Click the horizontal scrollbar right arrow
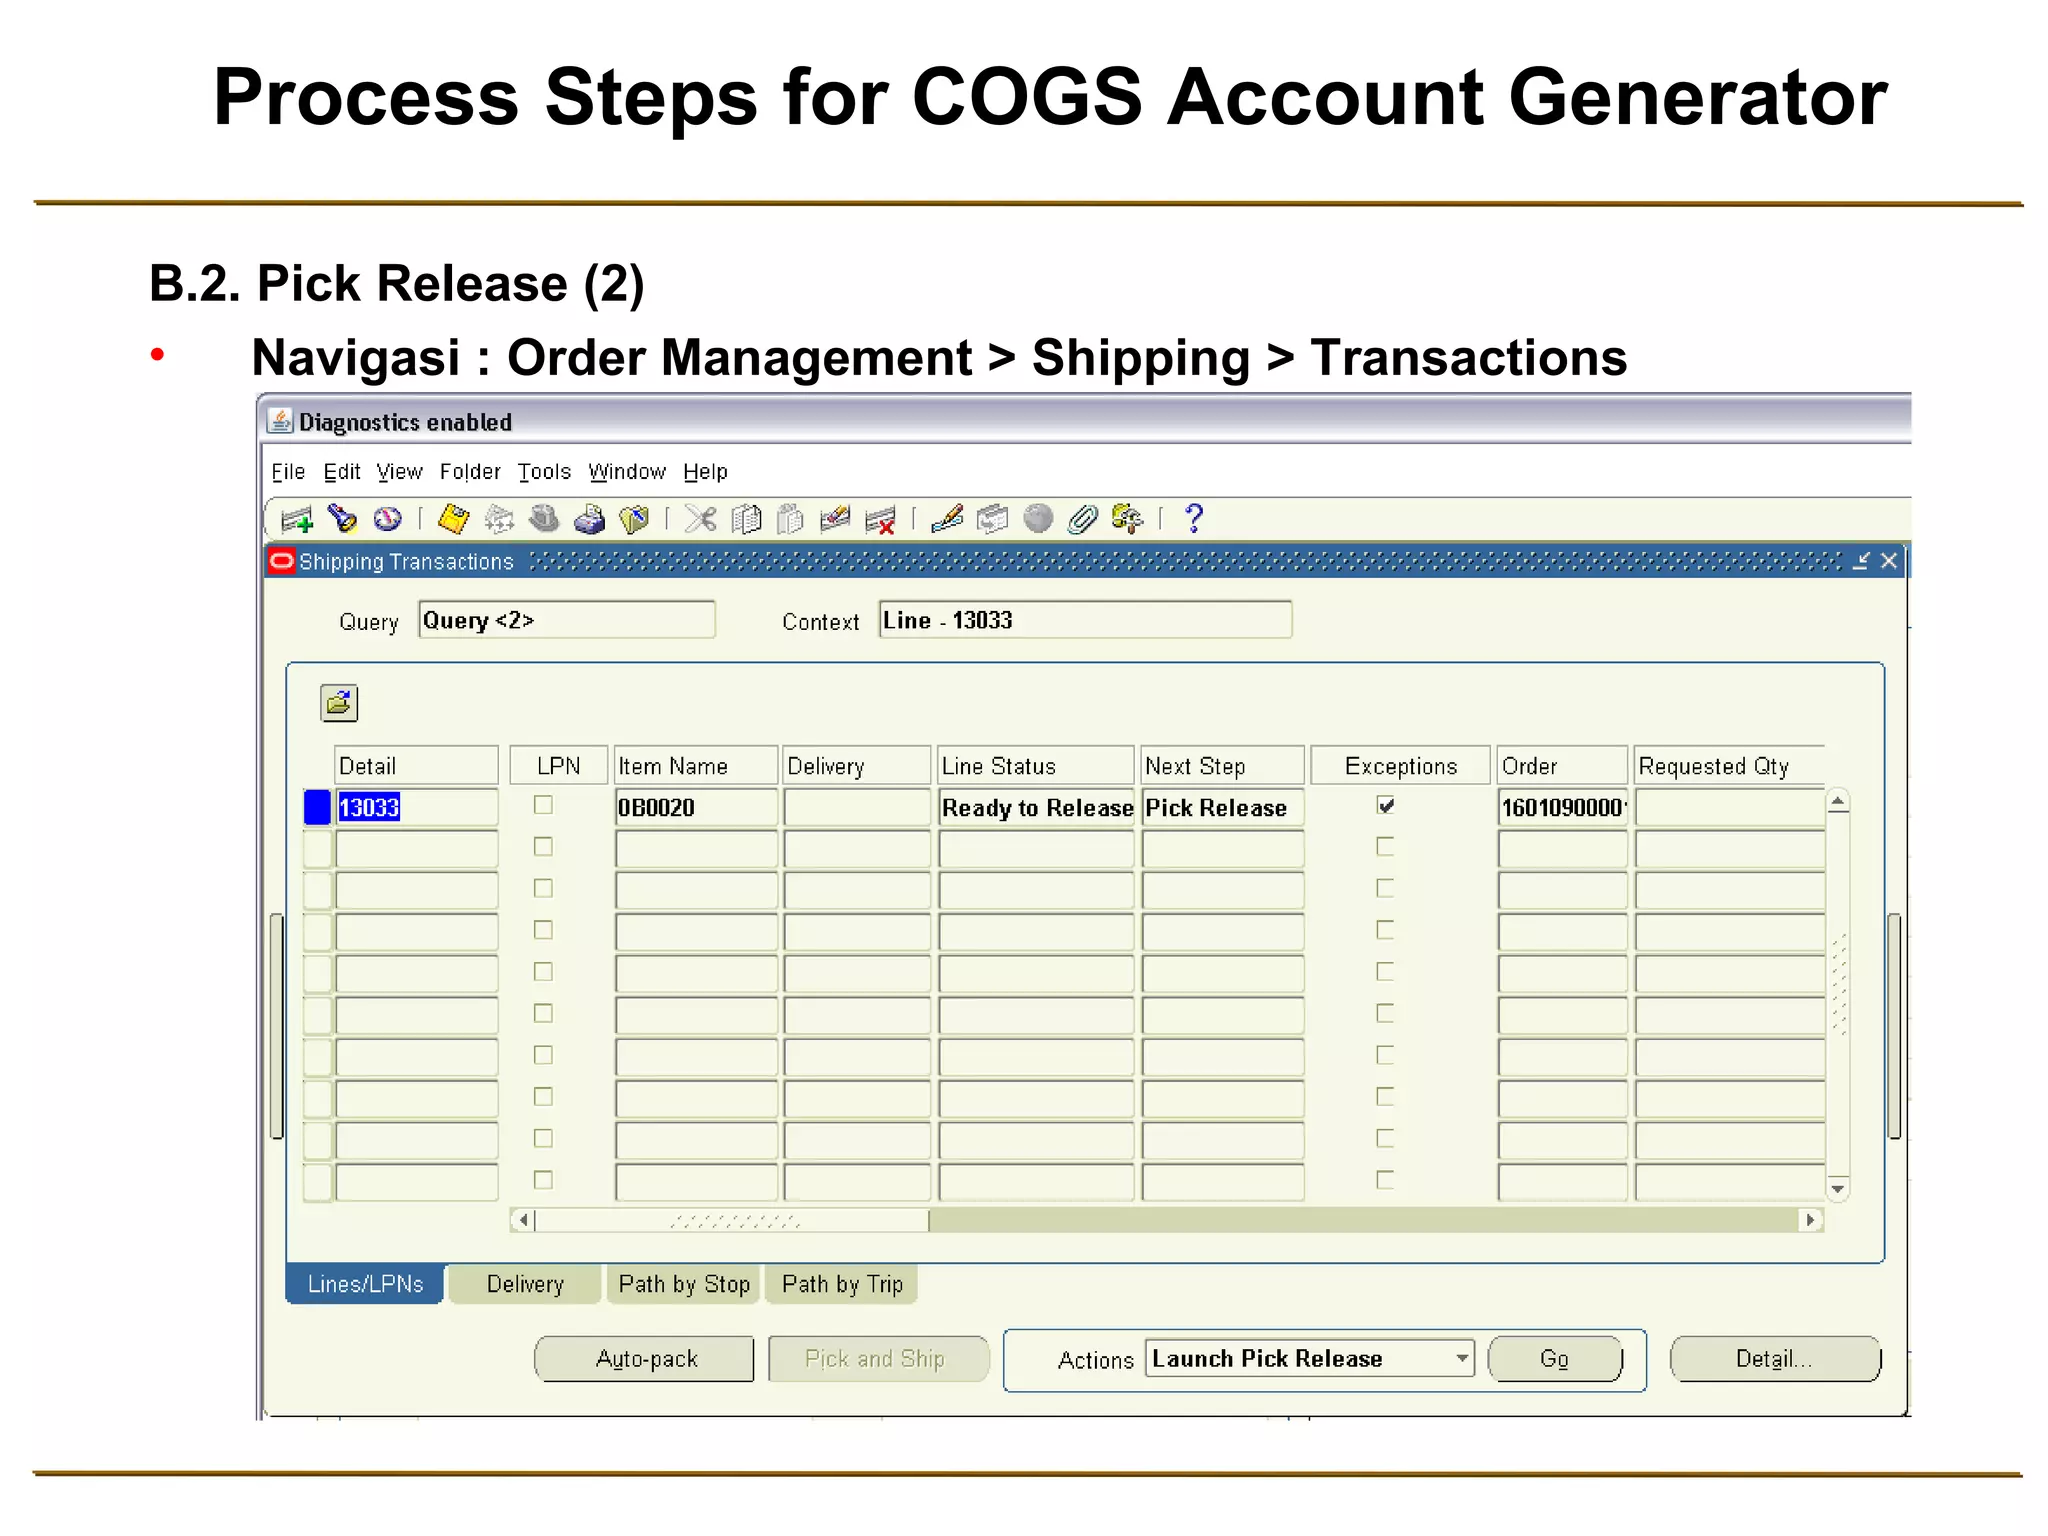The width and height of the screenshot is (2048, 1536). tap(1810, 1220)
